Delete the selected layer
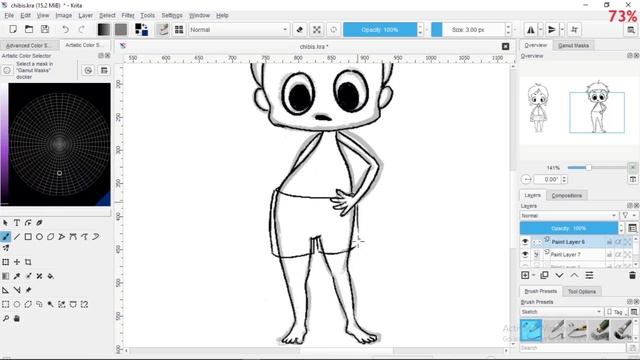640x360 pixels. (632, 276)
